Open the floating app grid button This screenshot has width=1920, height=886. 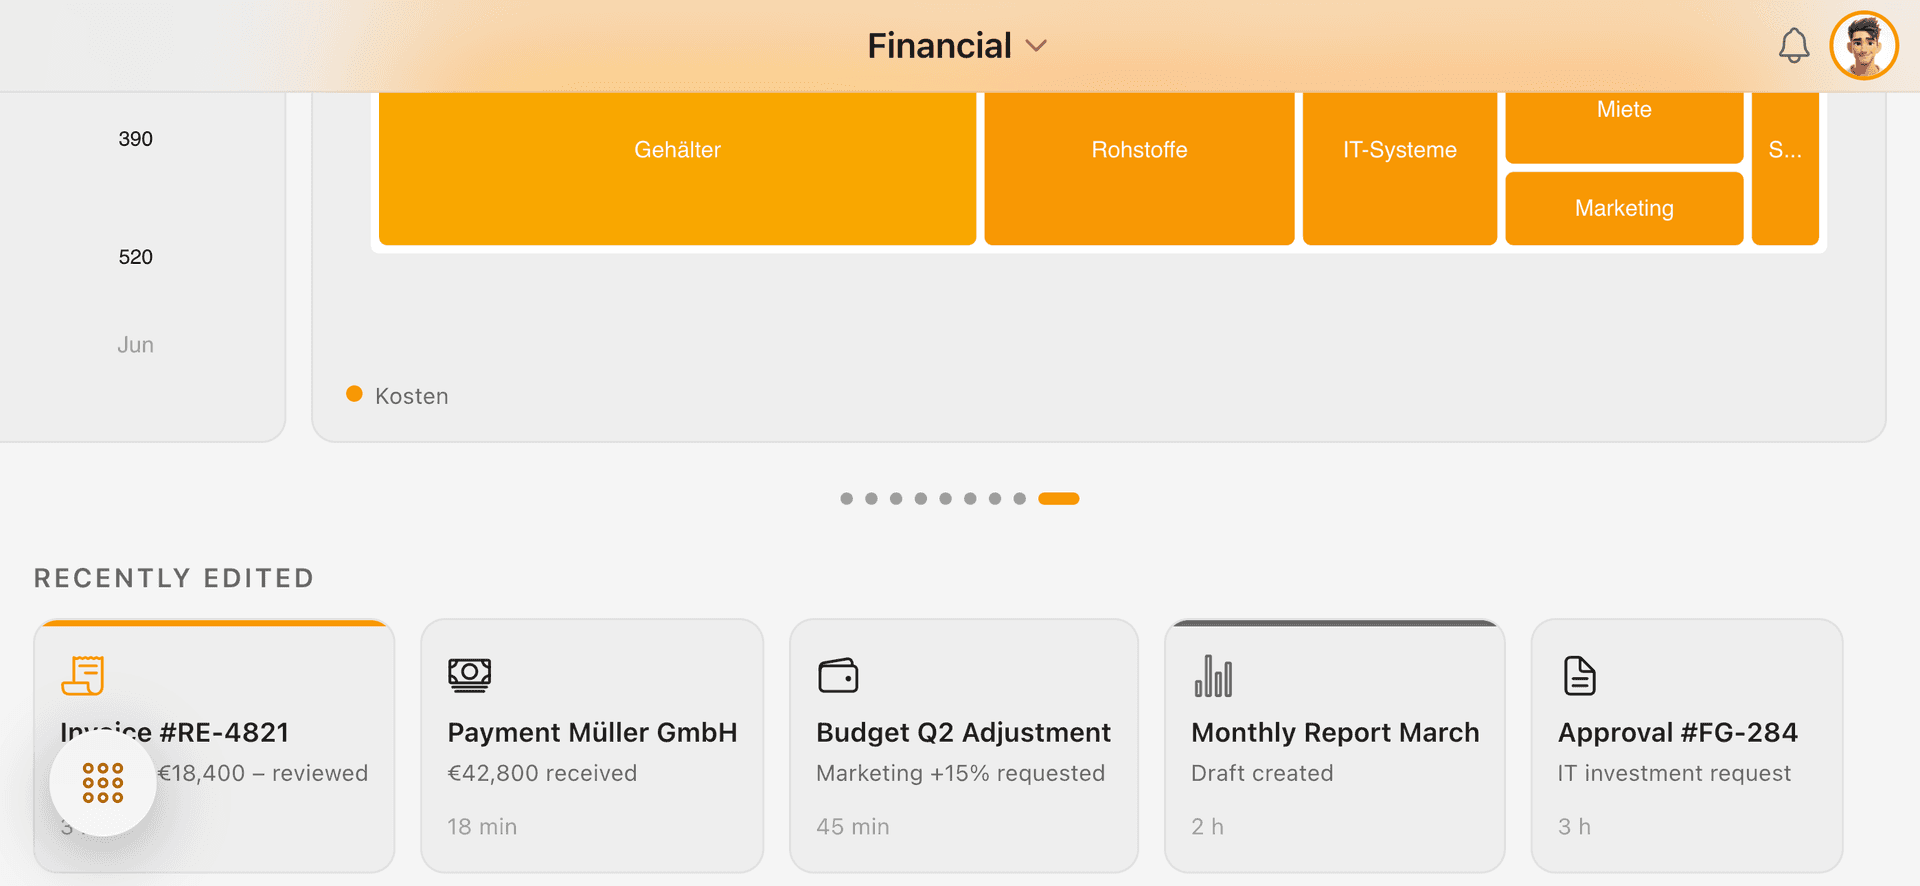pos(103,783)
